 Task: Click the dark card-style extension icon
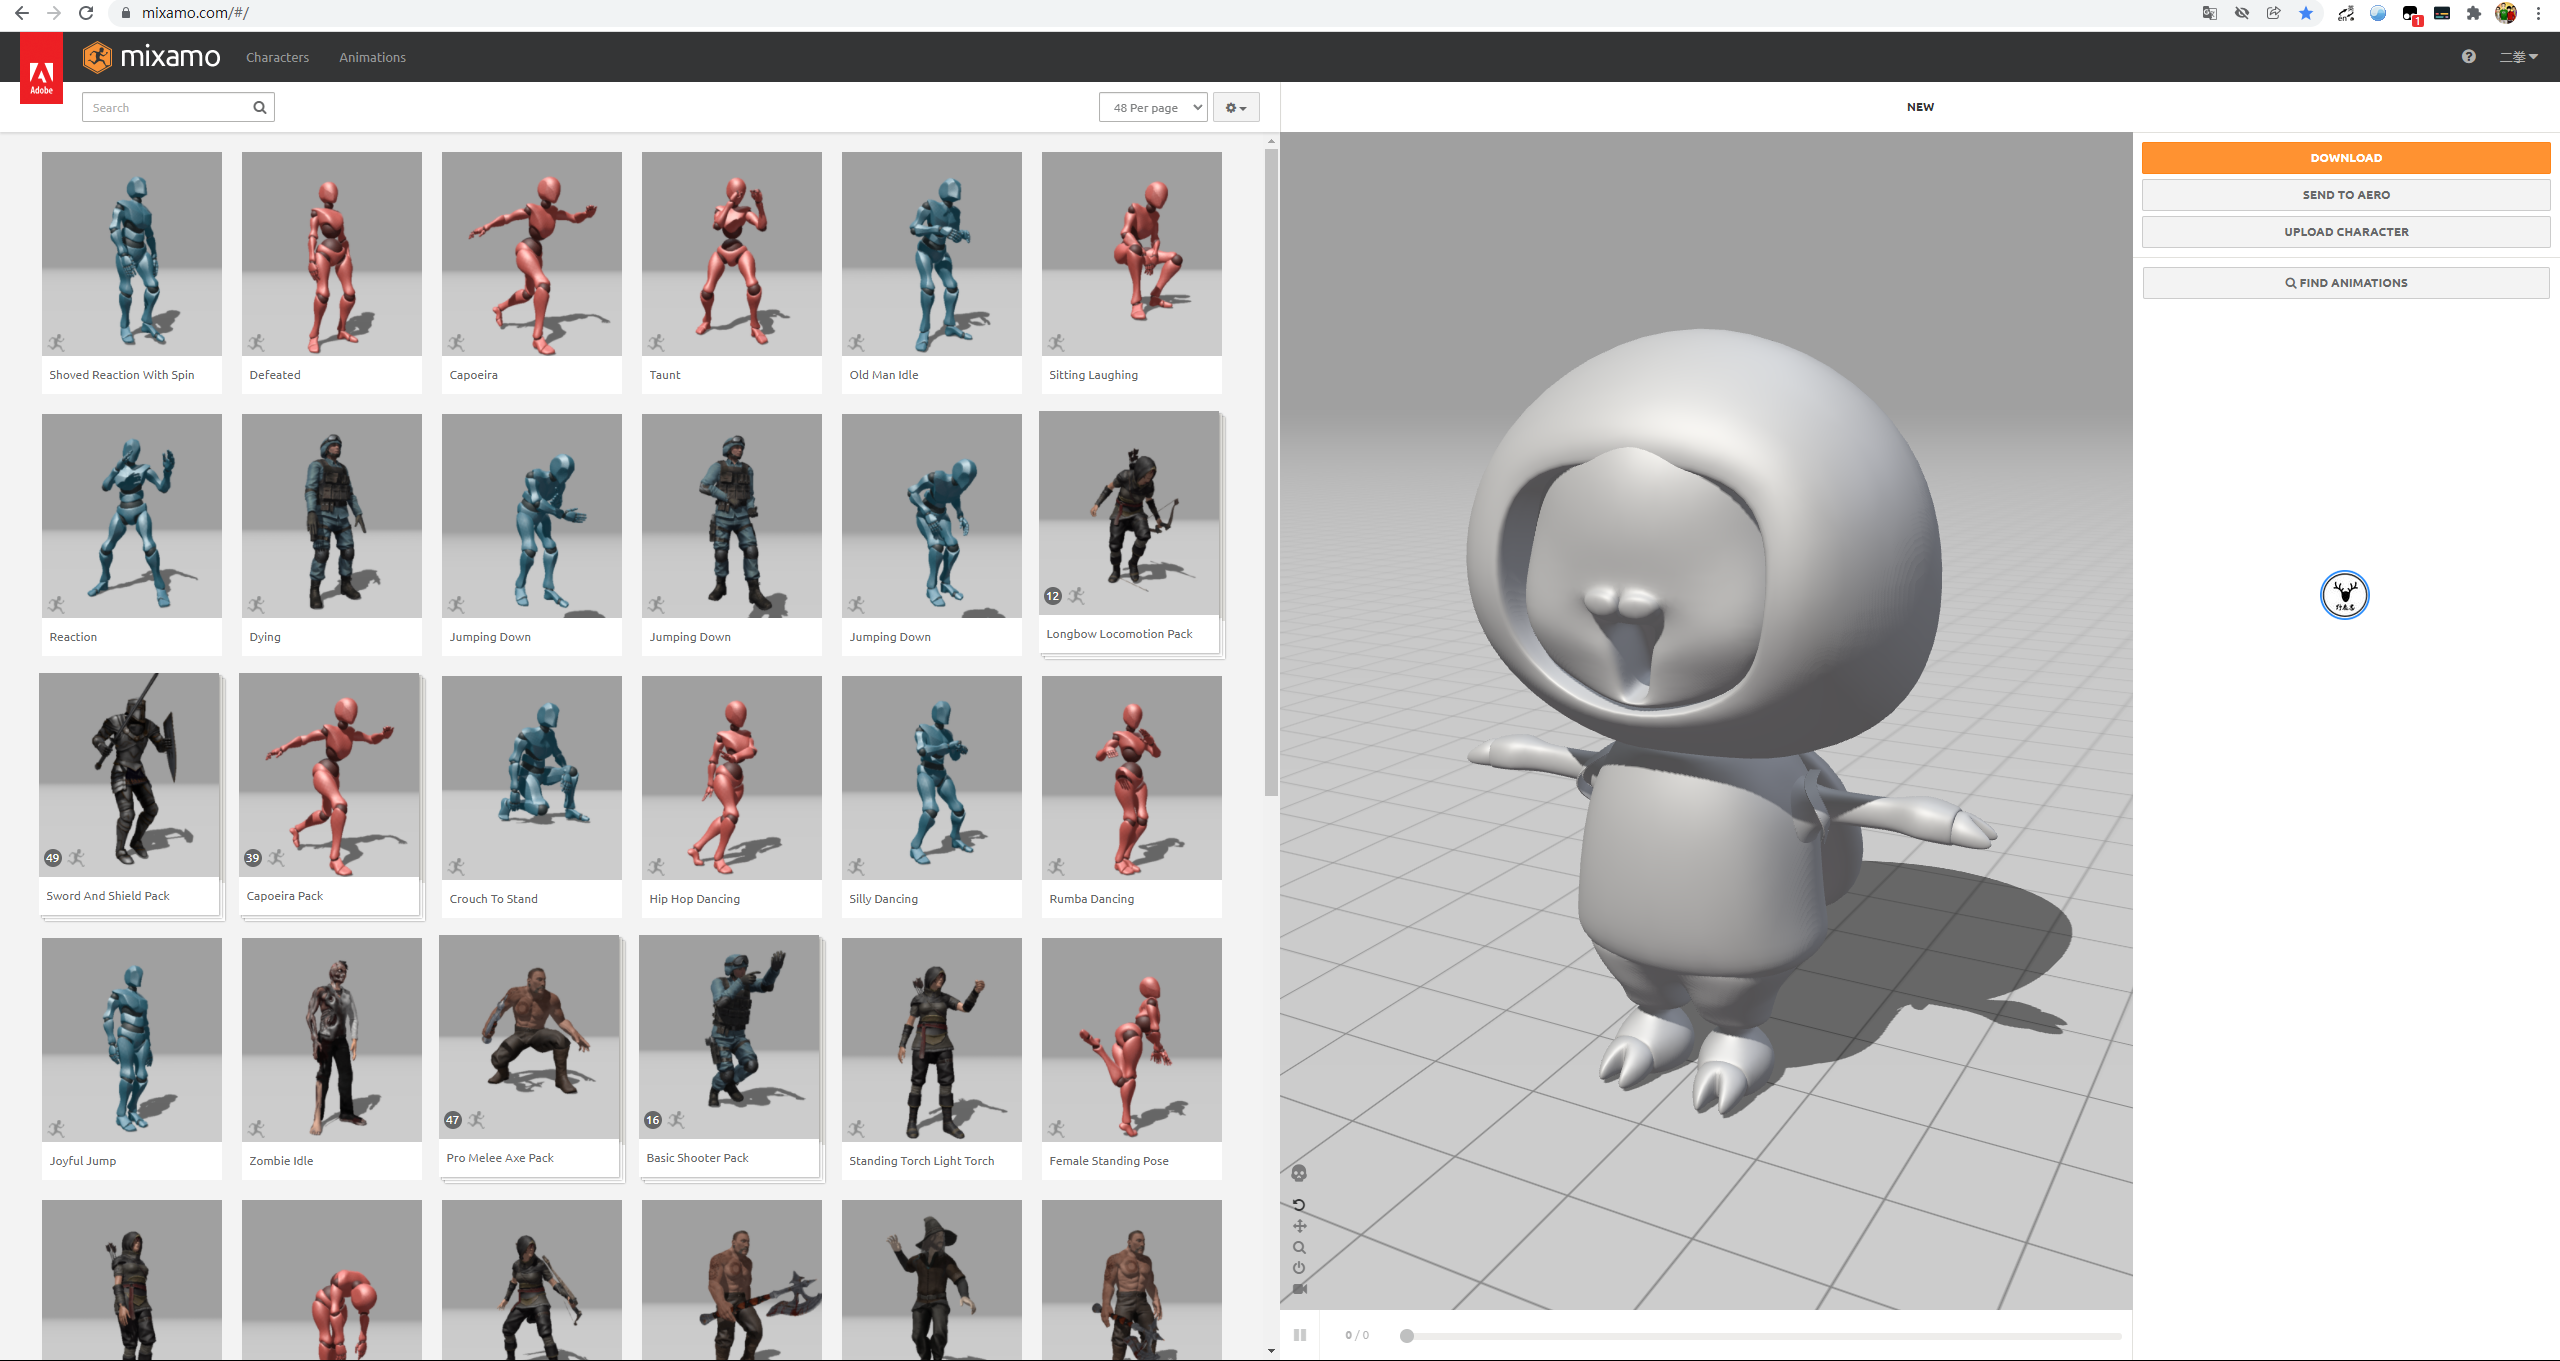pyautogui.click(x=2442, y=13)
